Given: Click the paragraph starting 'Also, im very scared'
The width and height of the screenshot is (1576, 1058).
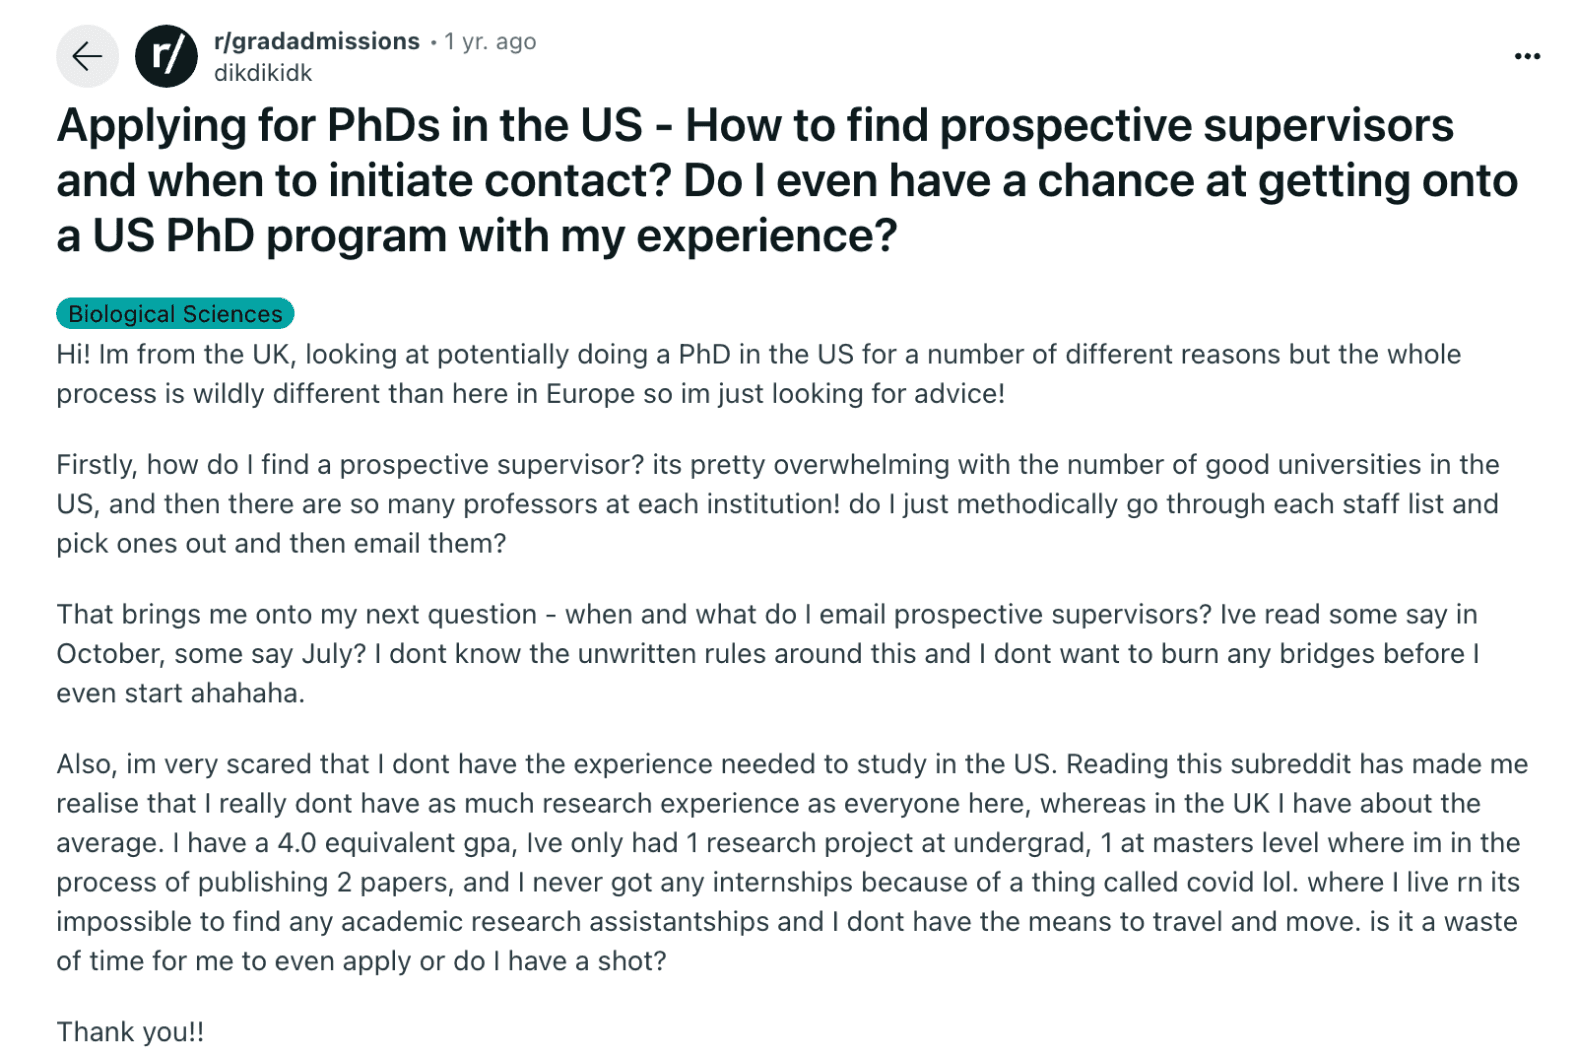Looking at the screenshot, I should coord(790,862).
